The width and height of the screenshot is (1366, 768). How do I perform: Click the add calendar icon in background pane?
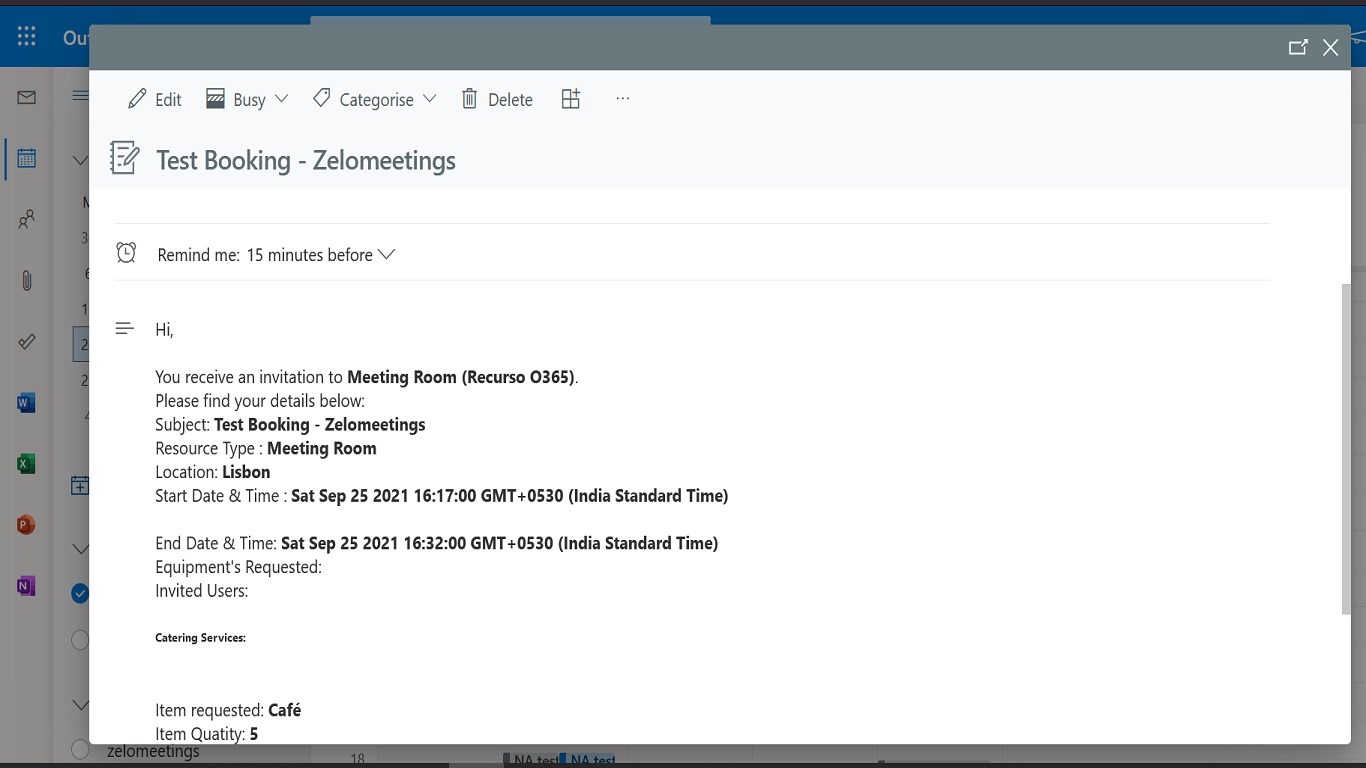coord(80,486)
